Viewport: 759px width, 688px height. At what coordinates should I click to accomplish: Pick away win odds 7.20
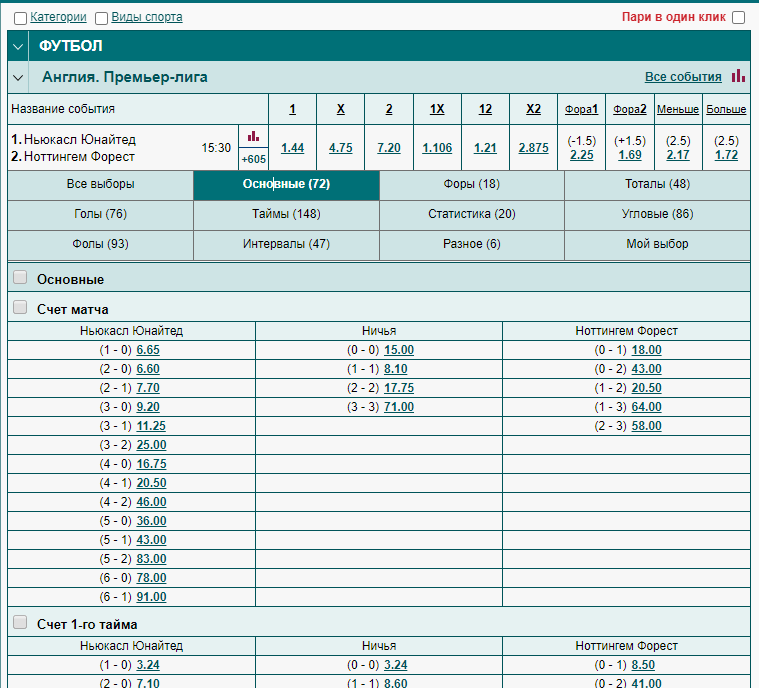point(389,148)
